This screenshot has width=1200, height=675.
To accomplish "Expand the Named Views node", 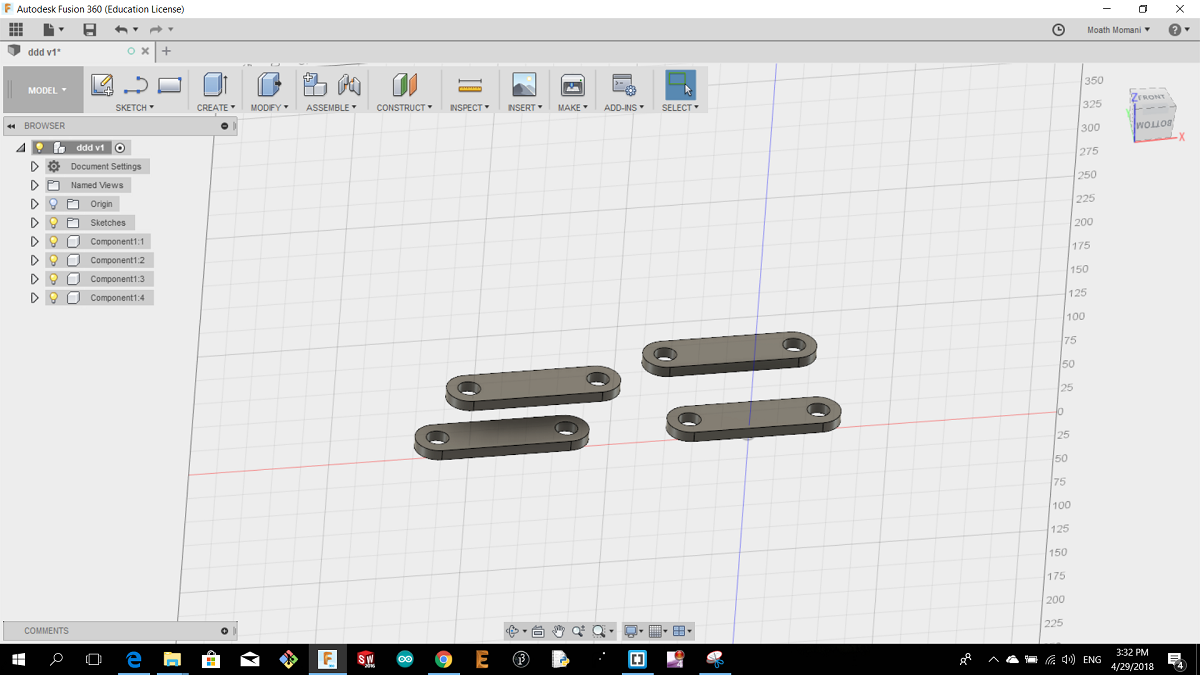I will (34, 185).
